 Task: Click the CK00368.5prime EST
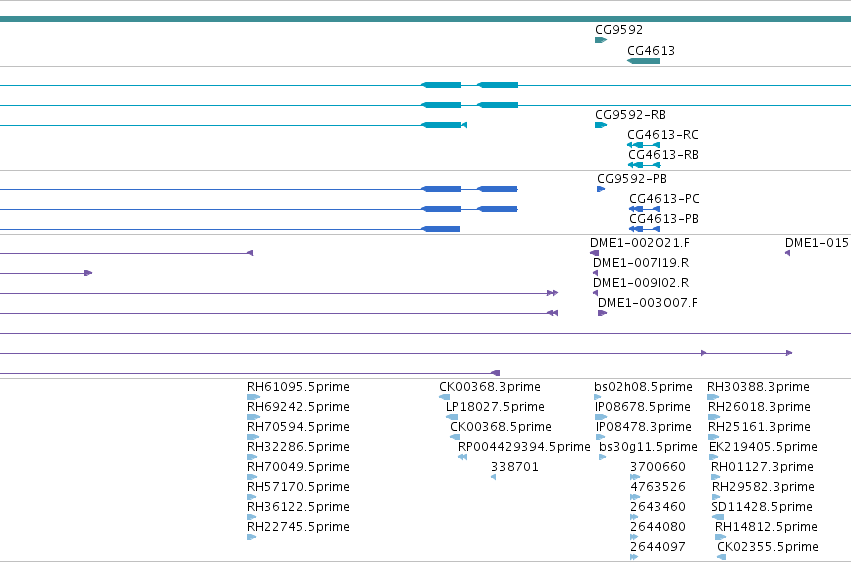(455, 437)
